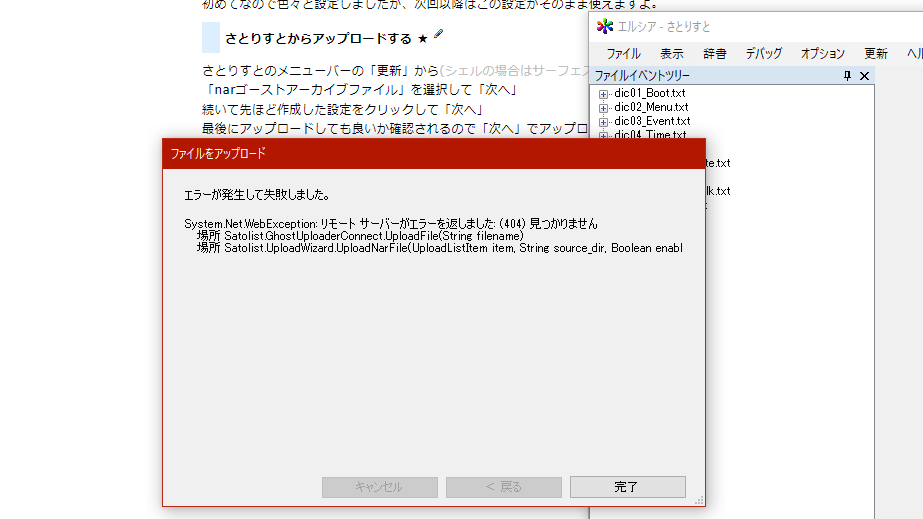Screen dimensions: 923x519
Task: Expand dic01_Boot.txt tree node
Action: pos(603,94)
